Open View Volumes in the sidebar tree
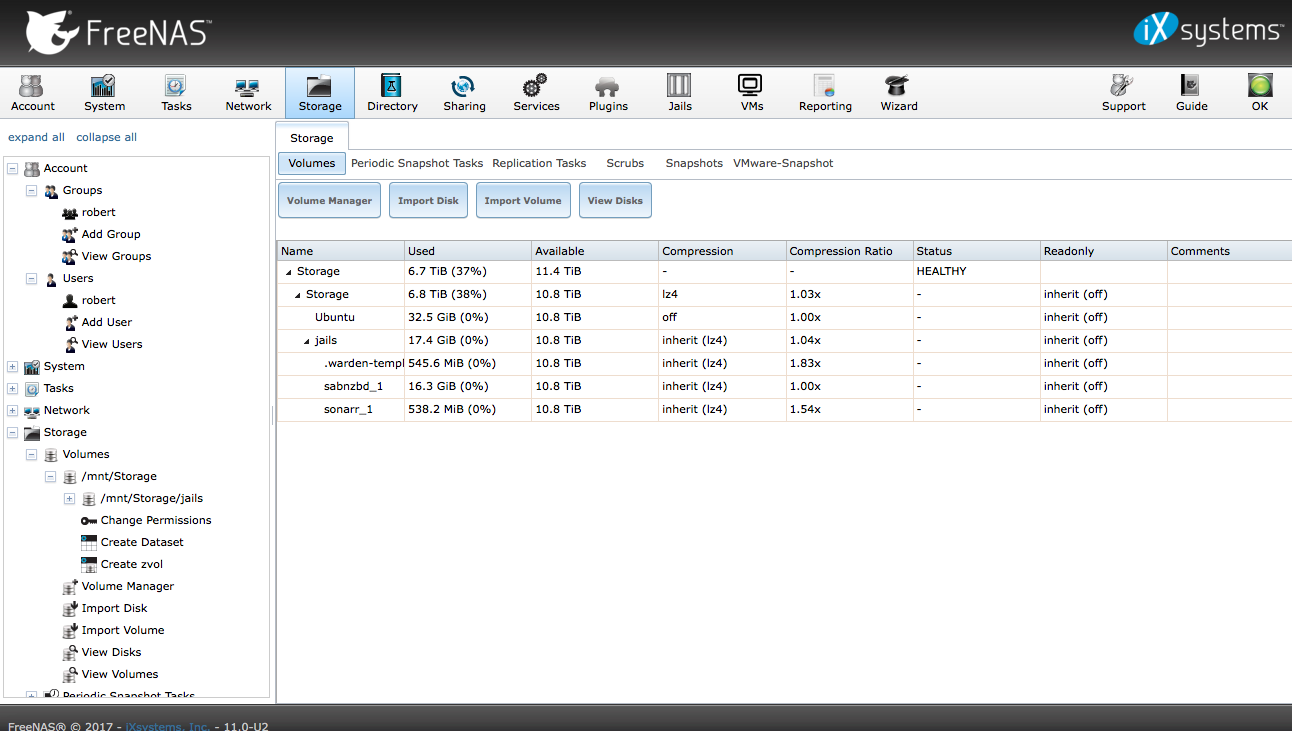 click(x=120, y=674)
